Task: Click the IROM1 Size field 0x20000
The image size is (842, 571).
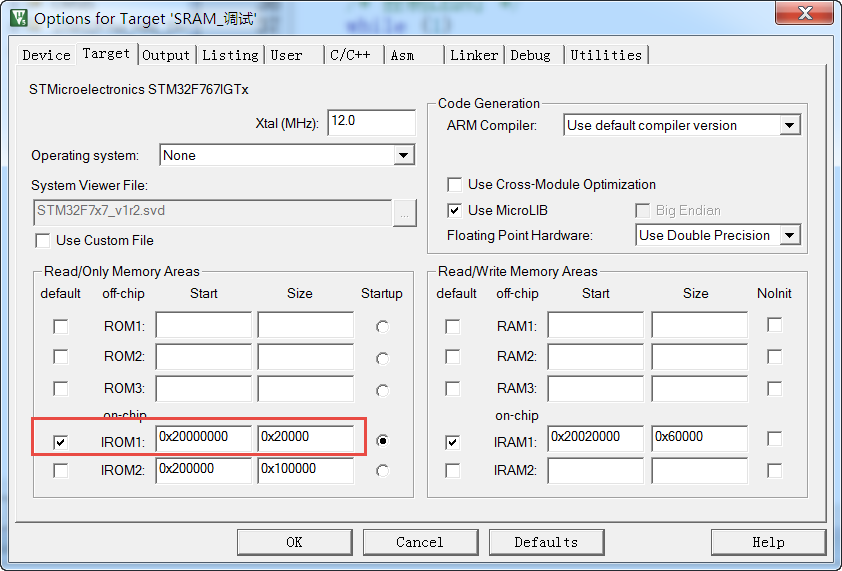Action: point(306,438)
